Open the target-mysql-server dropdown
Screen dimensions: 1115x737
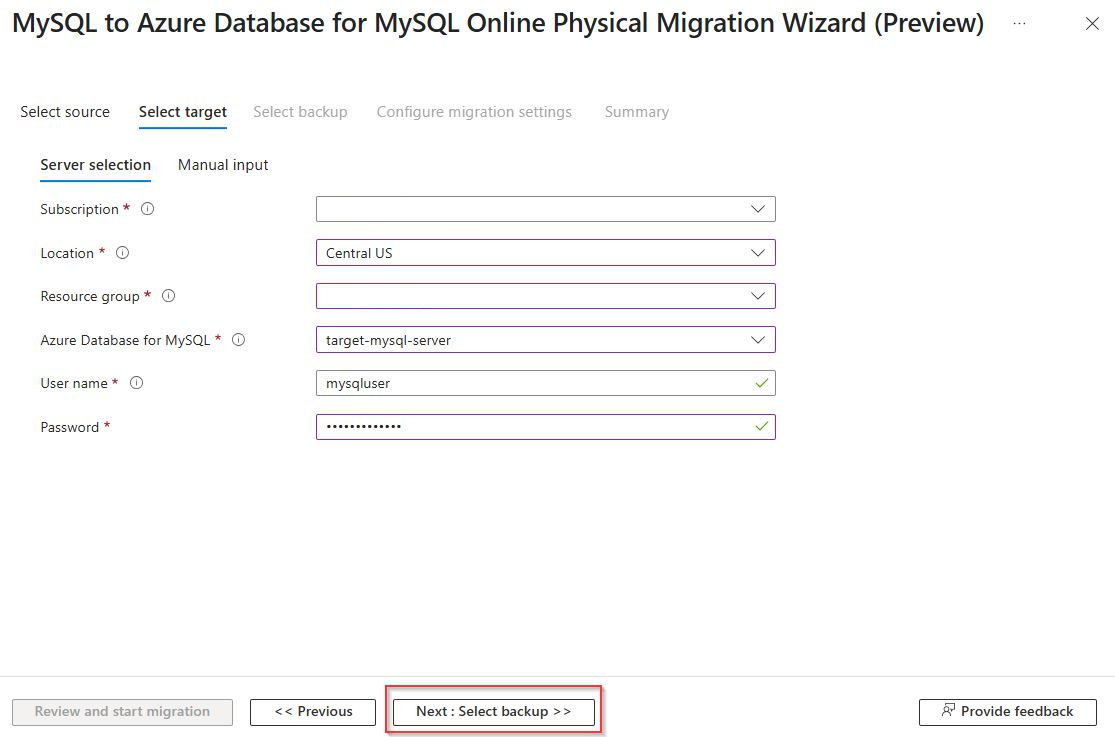tap(545, 340)
